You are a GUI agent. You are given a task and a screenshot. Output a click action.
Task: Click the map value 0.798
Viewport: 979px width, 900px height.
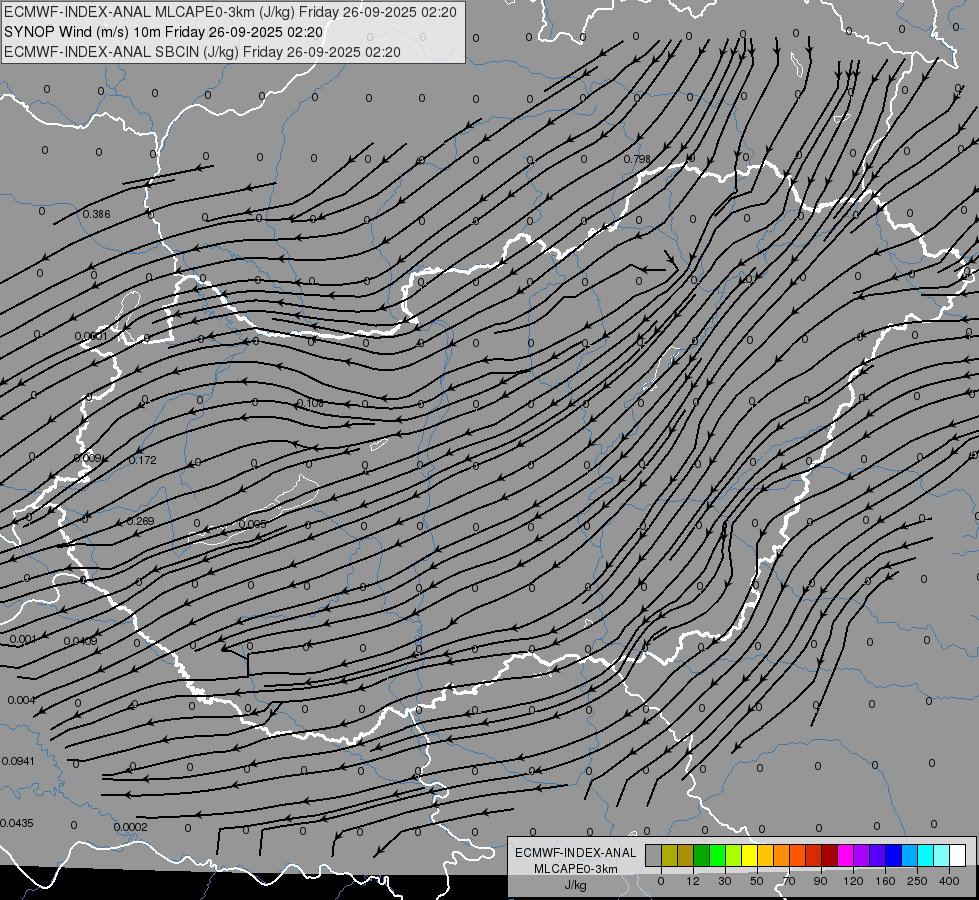637,159
